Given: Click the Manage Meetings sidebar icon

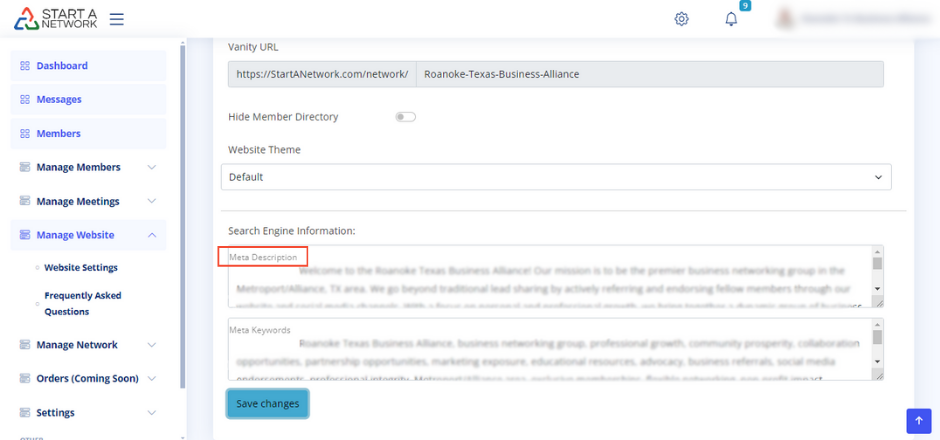Looking at the screenshot, I should tap(25, 202).
